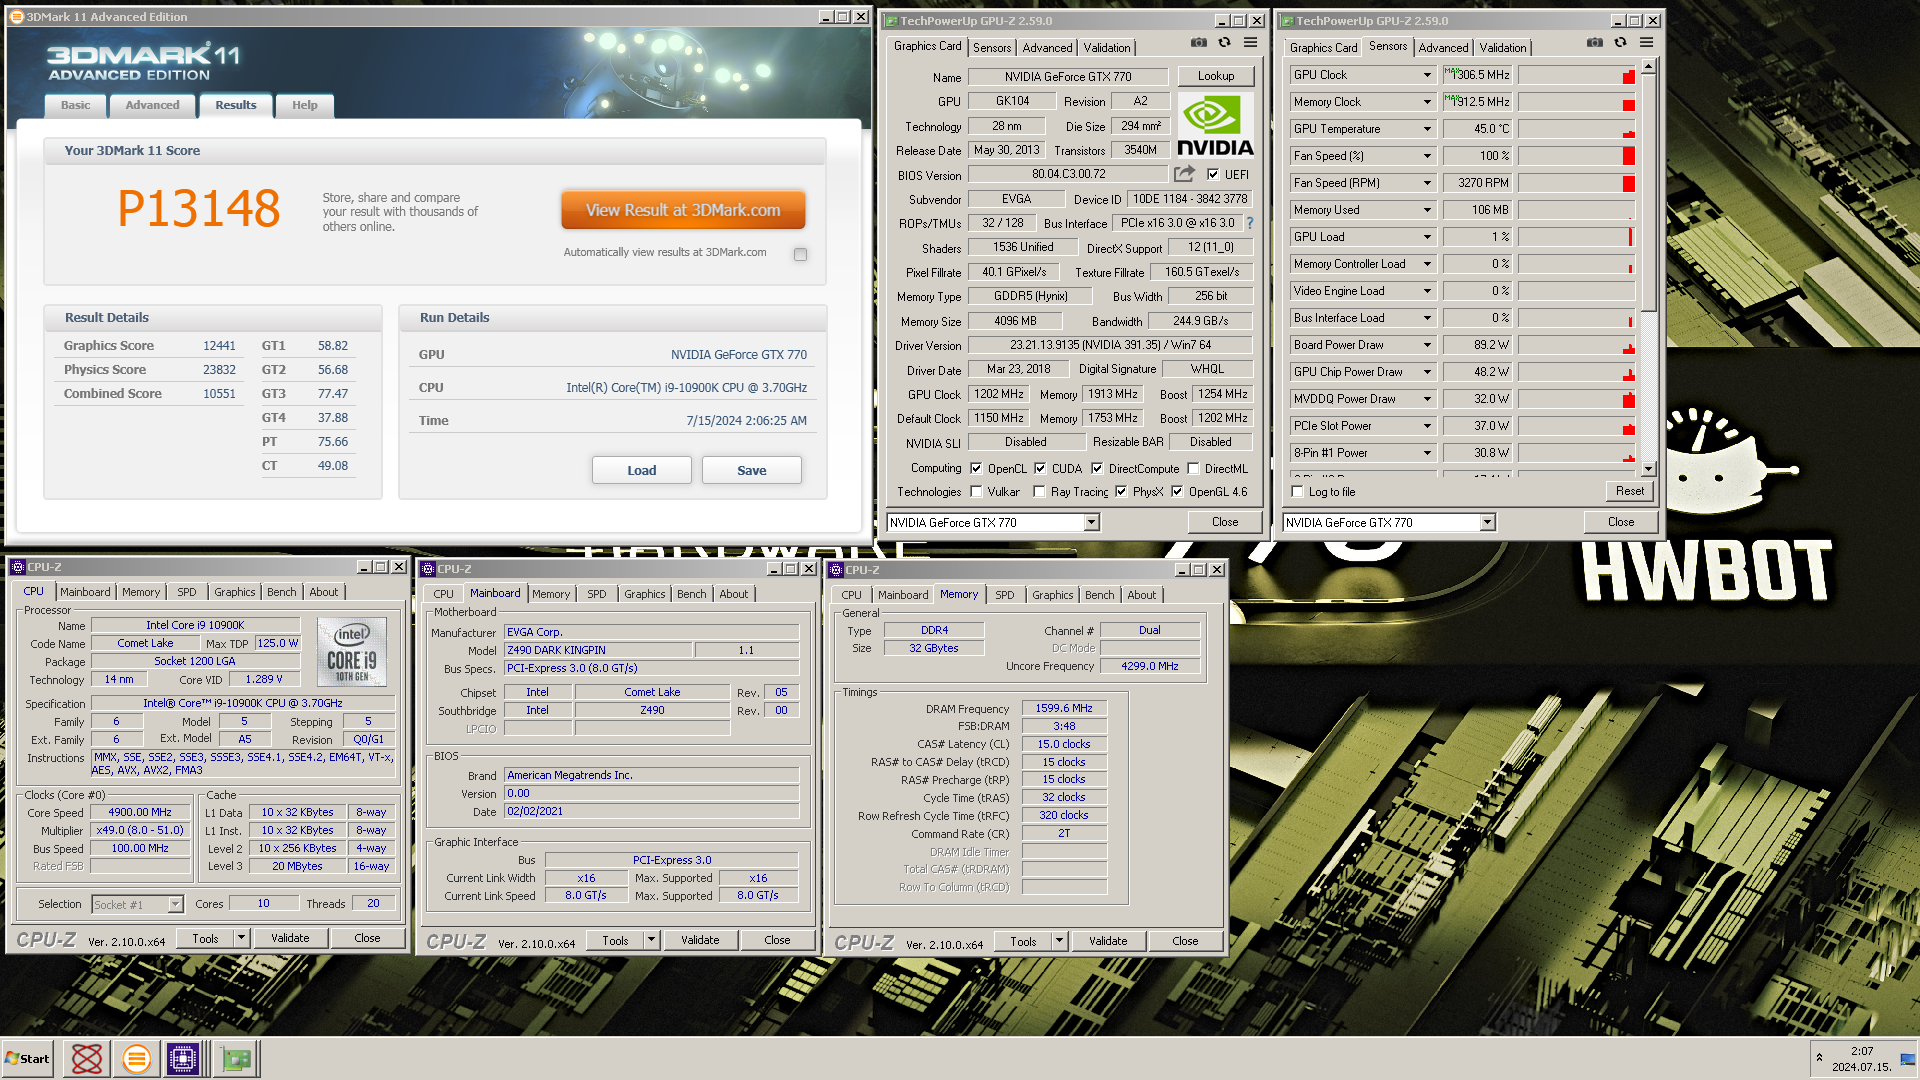This screenshot has width=1920, height=1080.
Task: Click GPU-Z Sensors window title icon
Action: 1286,20
